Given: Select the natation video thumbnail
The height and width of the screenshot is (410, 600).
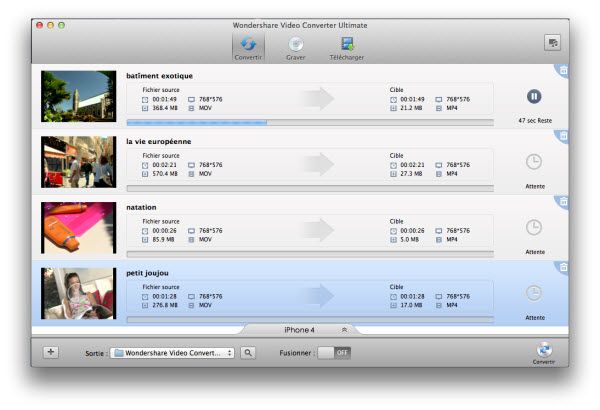Looking at the screenshot, I should click(x=78, y=227).
